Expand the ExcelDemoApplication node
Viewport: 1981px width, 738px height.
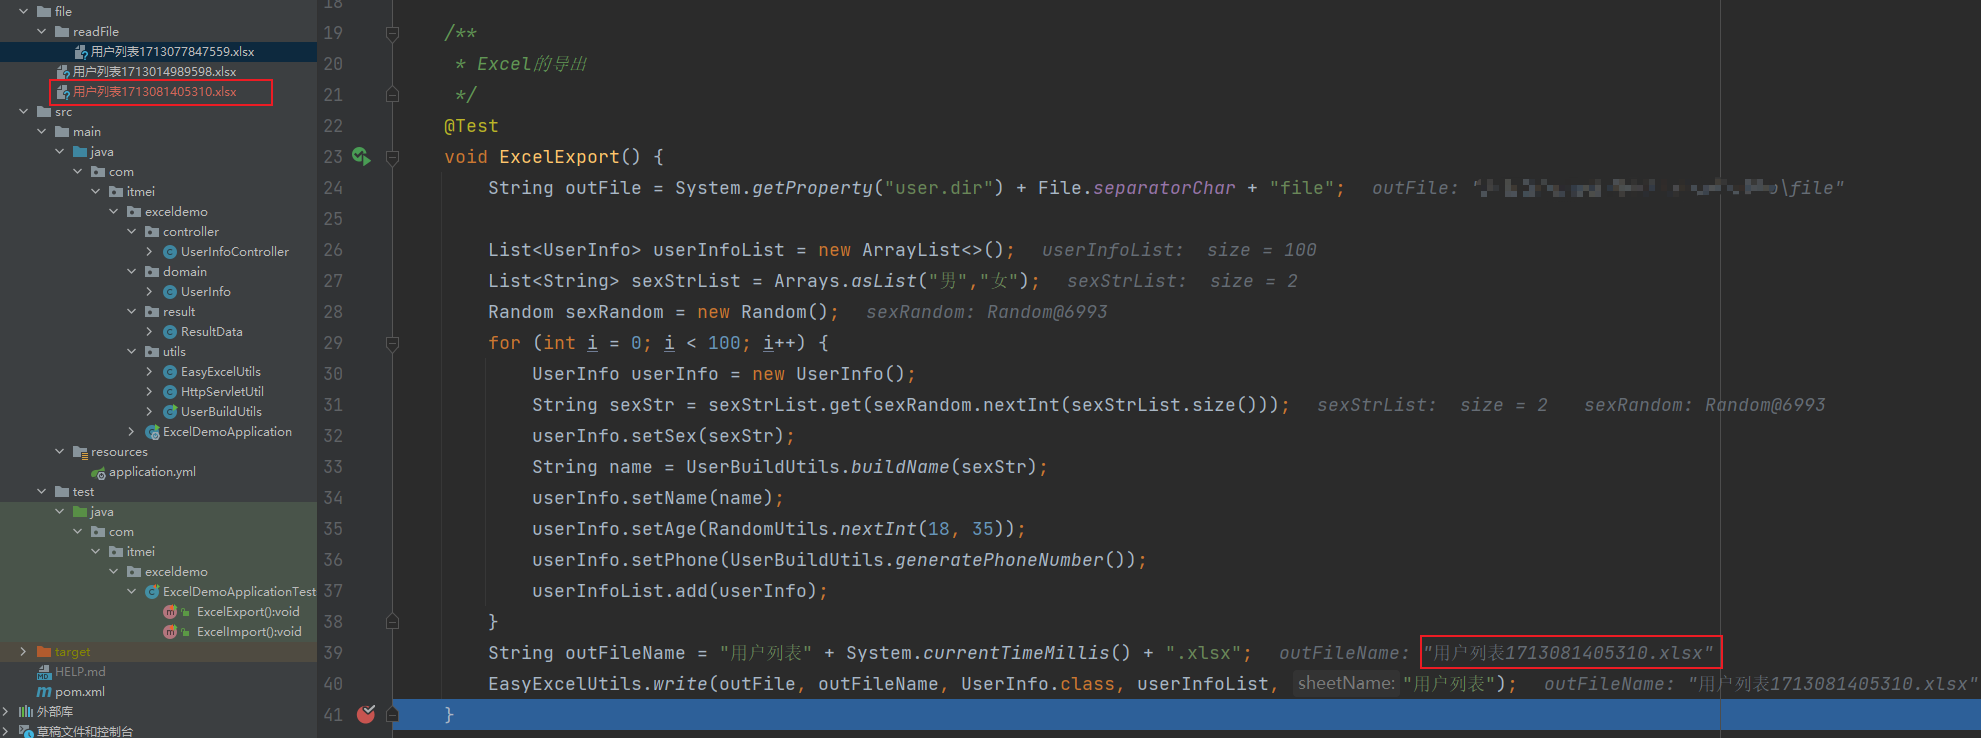click(132, 432)
